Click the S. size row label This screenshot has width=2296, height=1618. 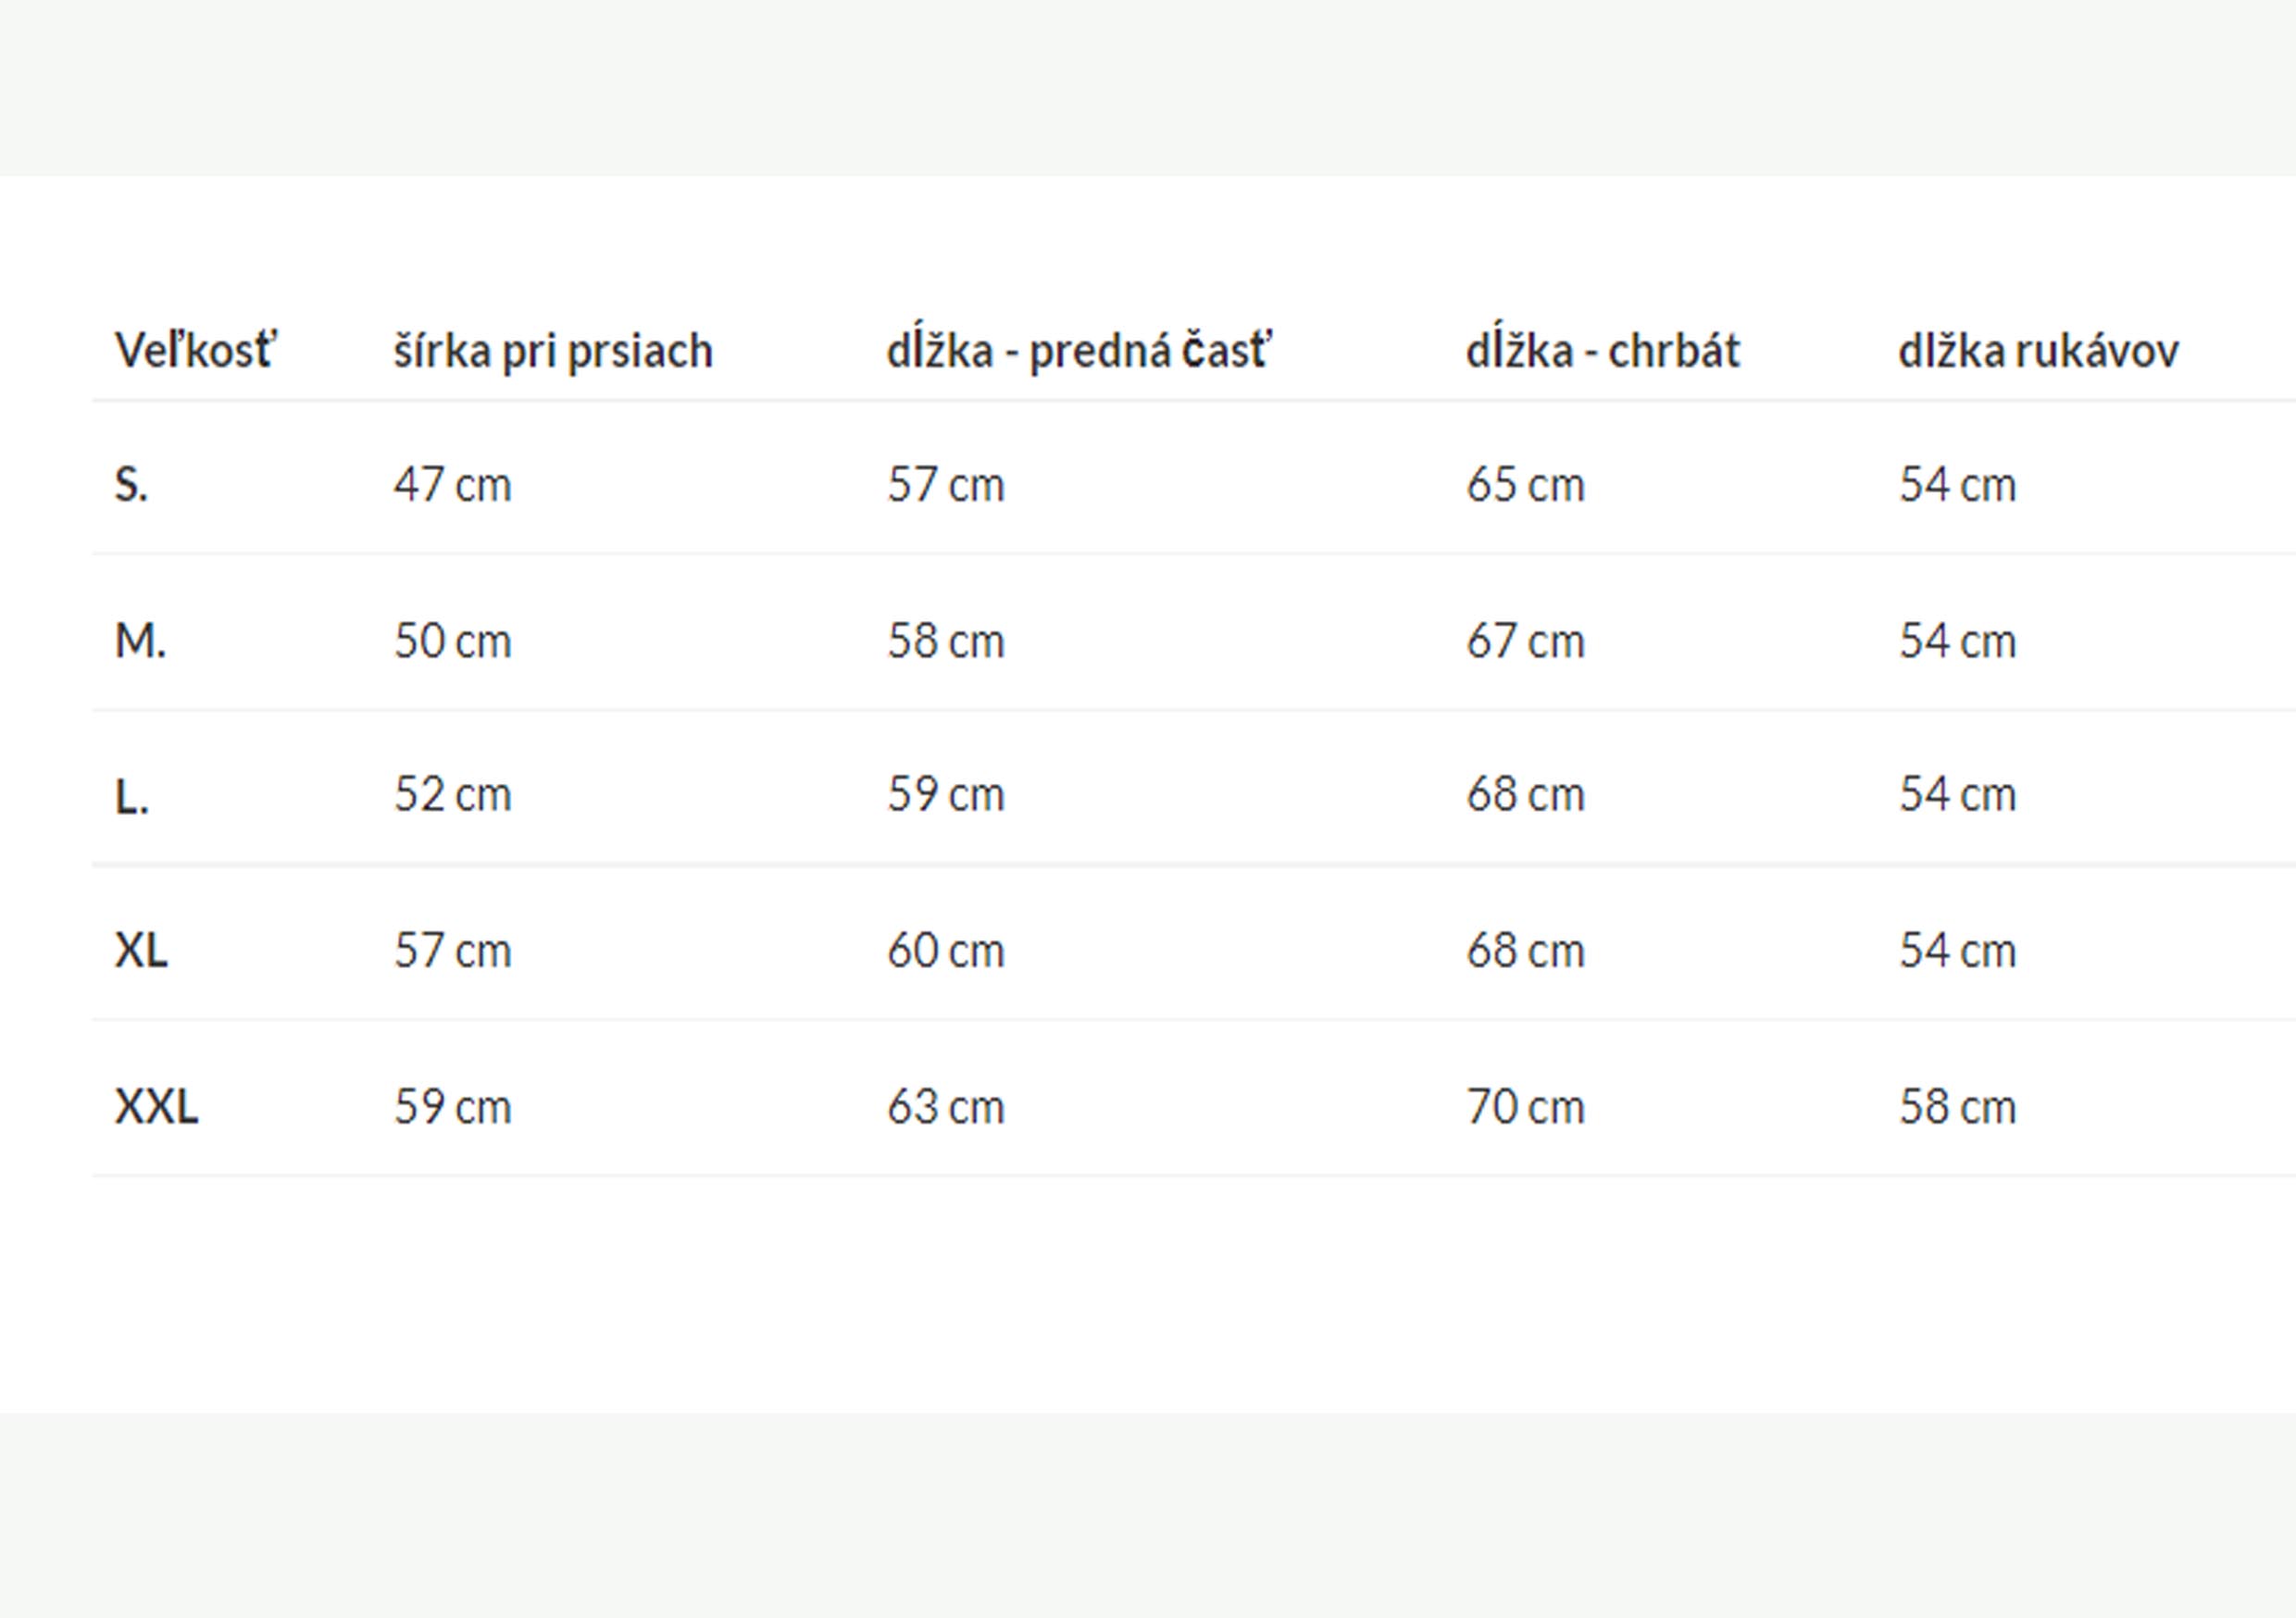point(132,485)
